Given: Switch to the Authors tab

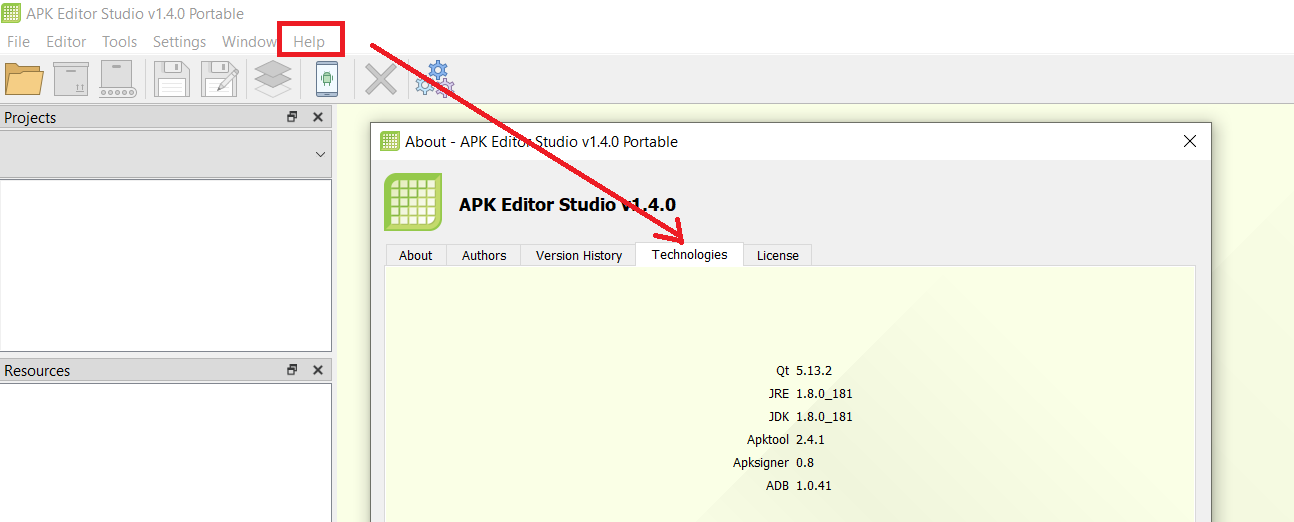Looking at the screenshot, I should point(484,255).
